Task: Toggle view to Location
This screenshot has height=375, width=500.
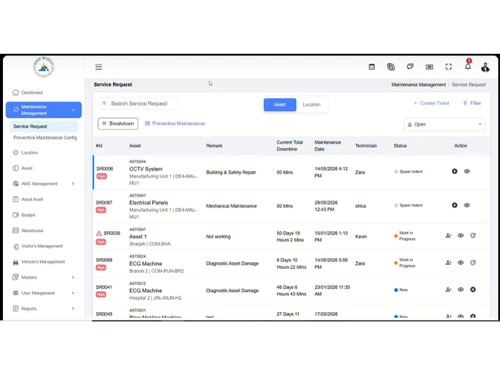Action: [312, 105]
